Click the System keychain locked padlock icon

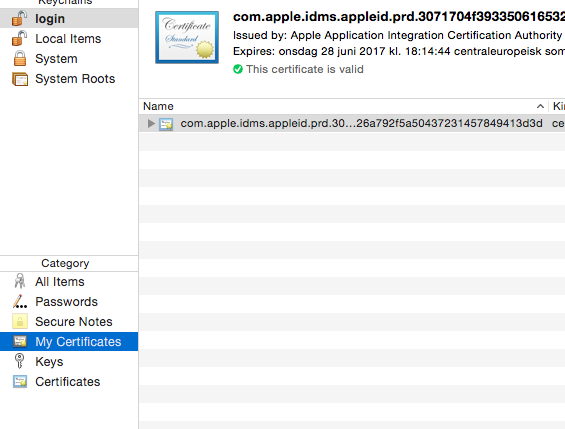point(20,58)
